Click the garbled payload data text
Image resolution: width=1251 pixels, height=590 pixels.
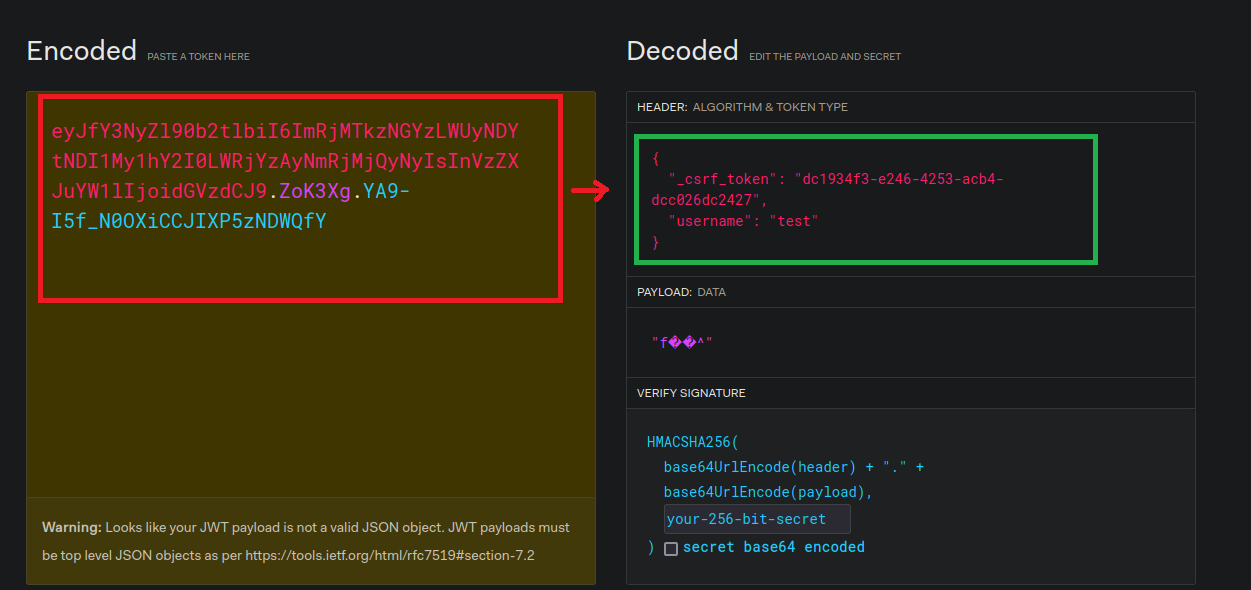click(681, 342)
